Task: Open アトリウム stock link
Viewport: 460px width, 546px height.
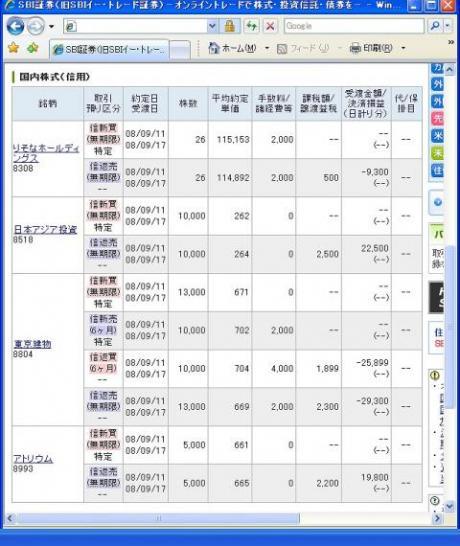Action: (x=33, y=459)
